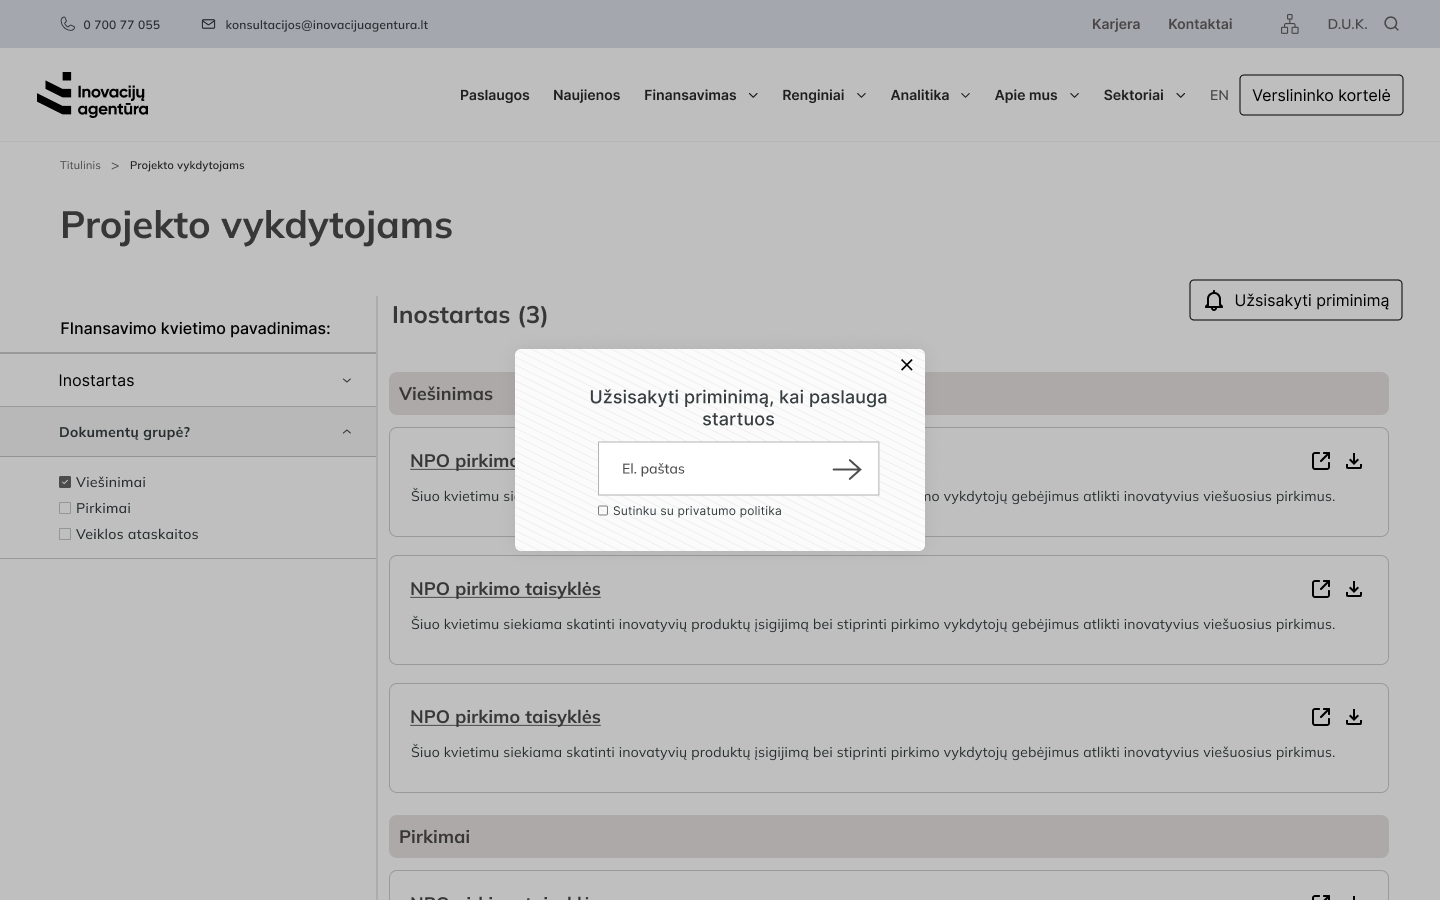The image size is (1440, 900).
Task: Expand the Inostartas dropdown in sidebar
Action: coord(346,380)
